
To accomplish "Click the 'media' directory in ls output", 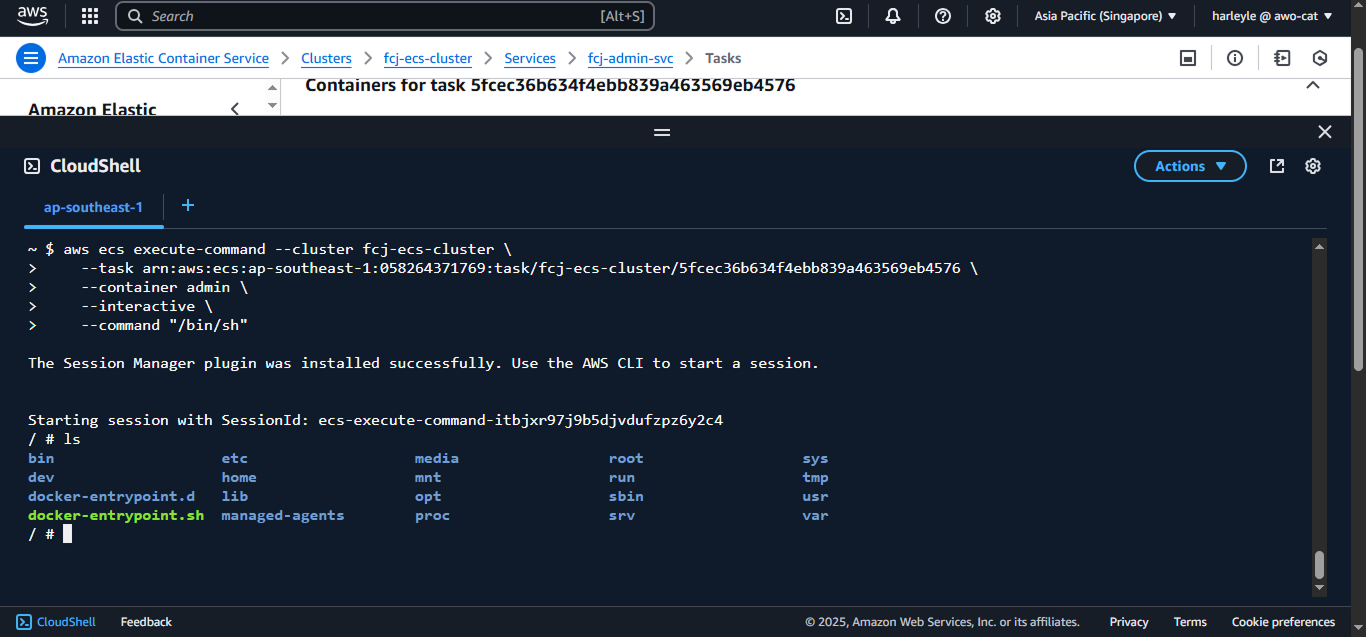I will (437, 458).
